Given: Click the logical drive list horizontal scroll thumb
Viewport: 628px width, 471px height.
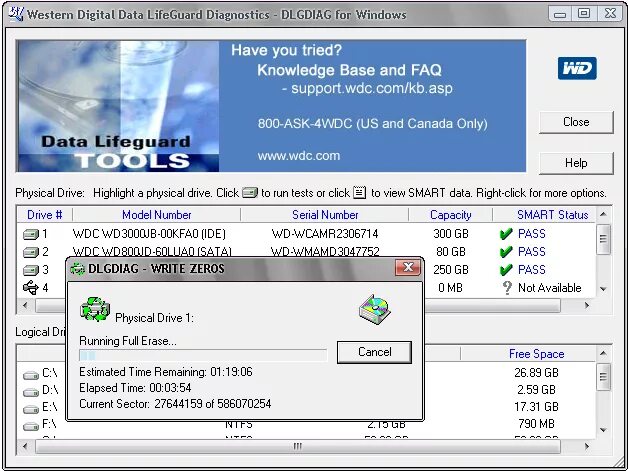Looking at the screenshot, I should coord(298,446).
